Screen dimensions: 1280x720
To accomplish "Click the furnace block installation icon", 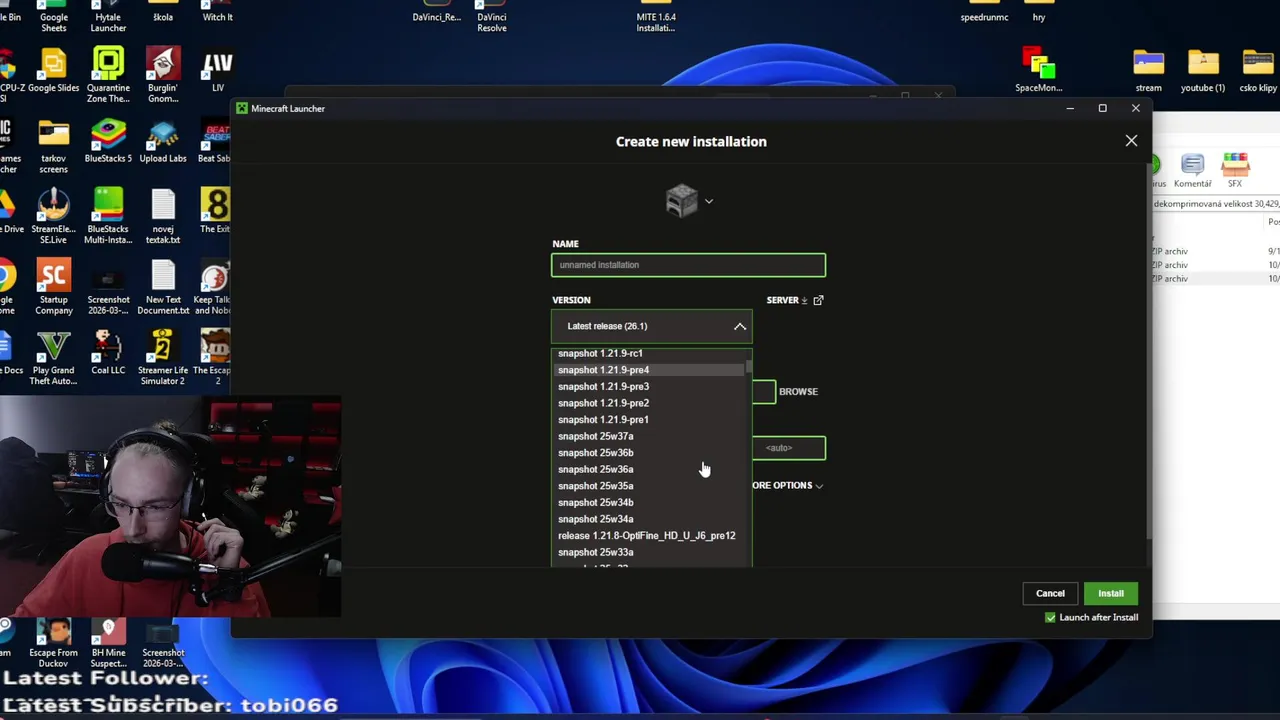I will click(x=681, y=200).
